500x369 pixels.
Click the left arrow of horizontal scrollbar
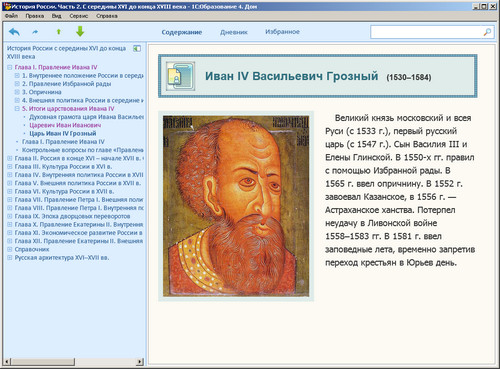tap(7, 361)
